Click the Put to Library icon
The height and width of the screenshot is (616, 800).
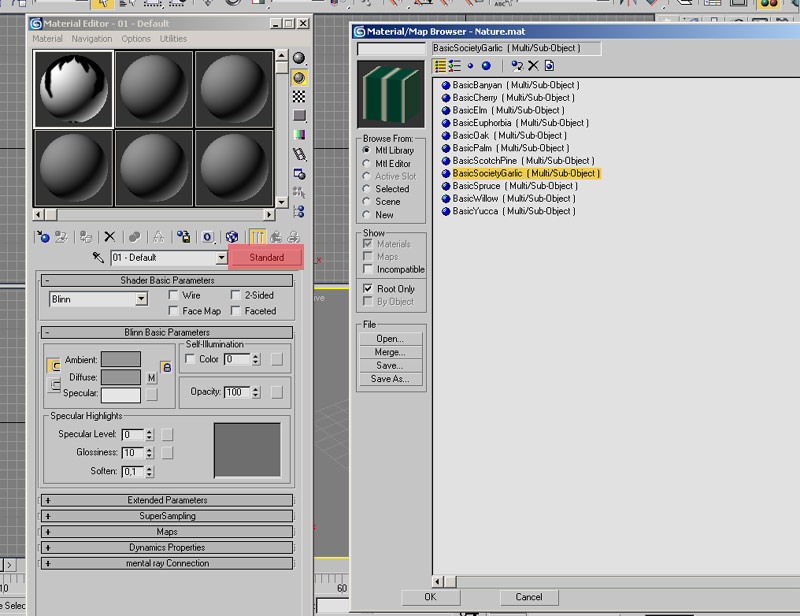pyautogui.click(x=183, y=237)
